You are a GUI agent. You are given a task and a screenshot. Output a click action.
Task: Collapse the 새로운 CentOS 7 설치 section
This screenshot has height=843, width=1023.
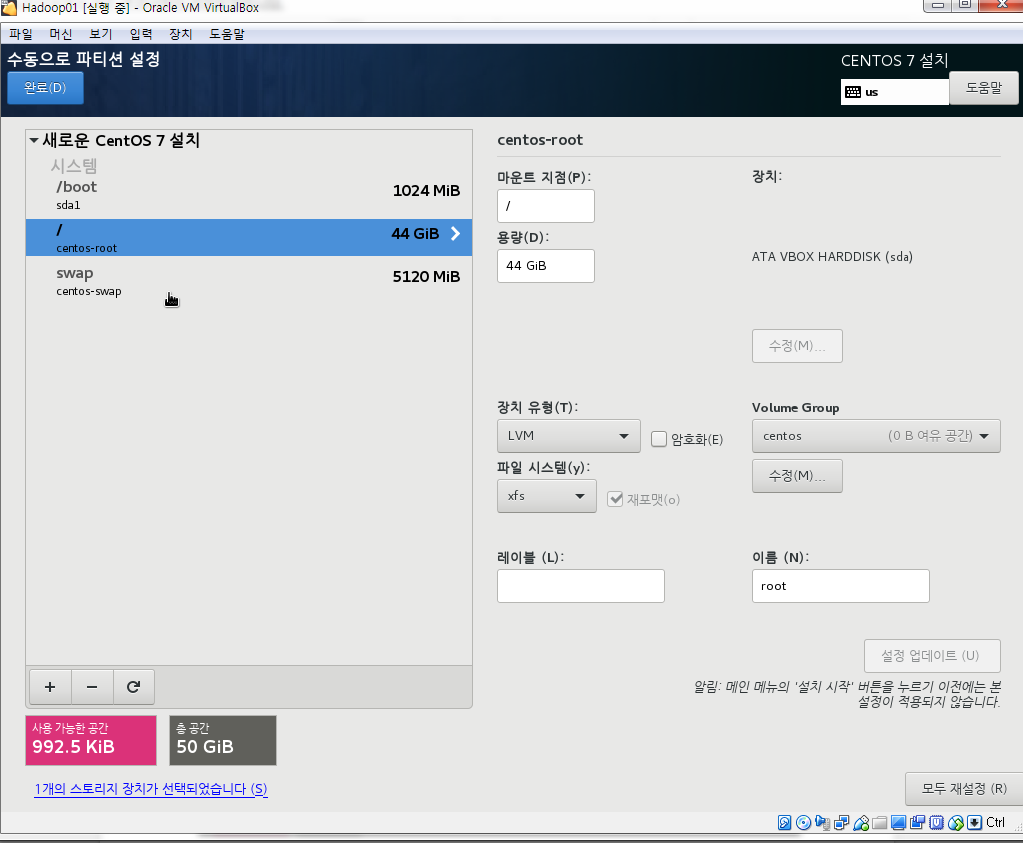(34, 140)
